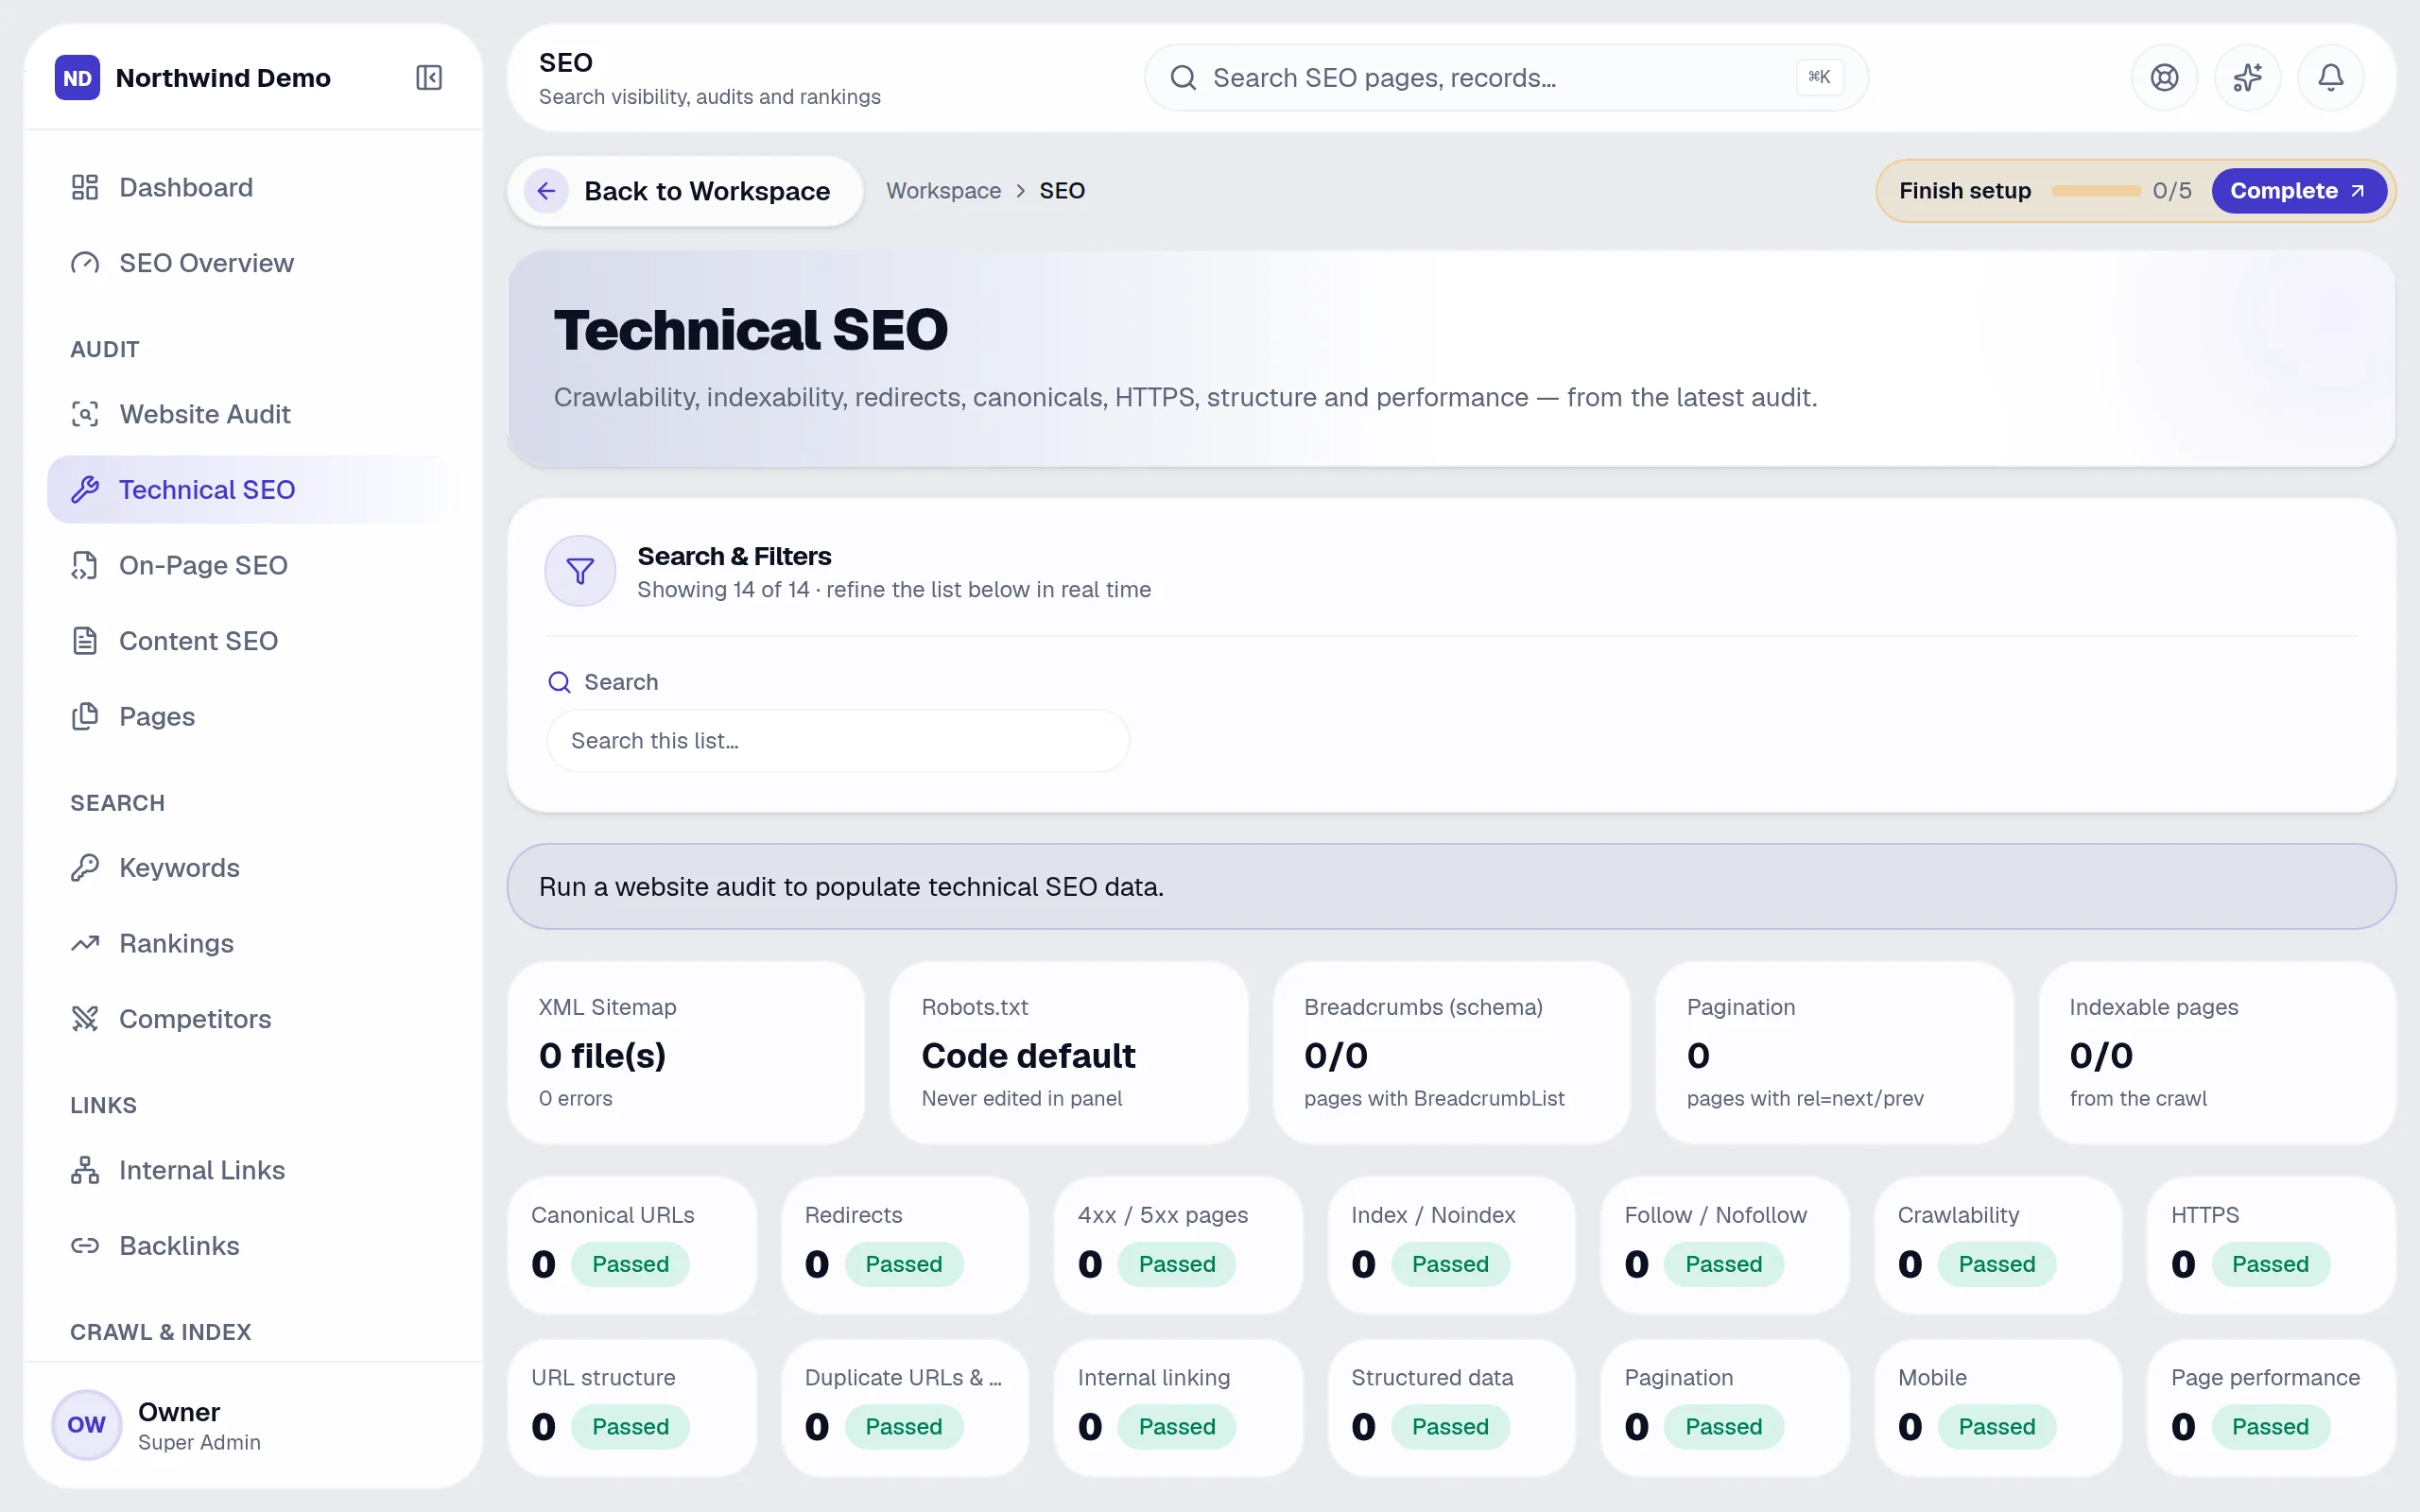Click the Complete setup button
The width and height of the screenshot is (2420, 1512).
click(2298, 191)
